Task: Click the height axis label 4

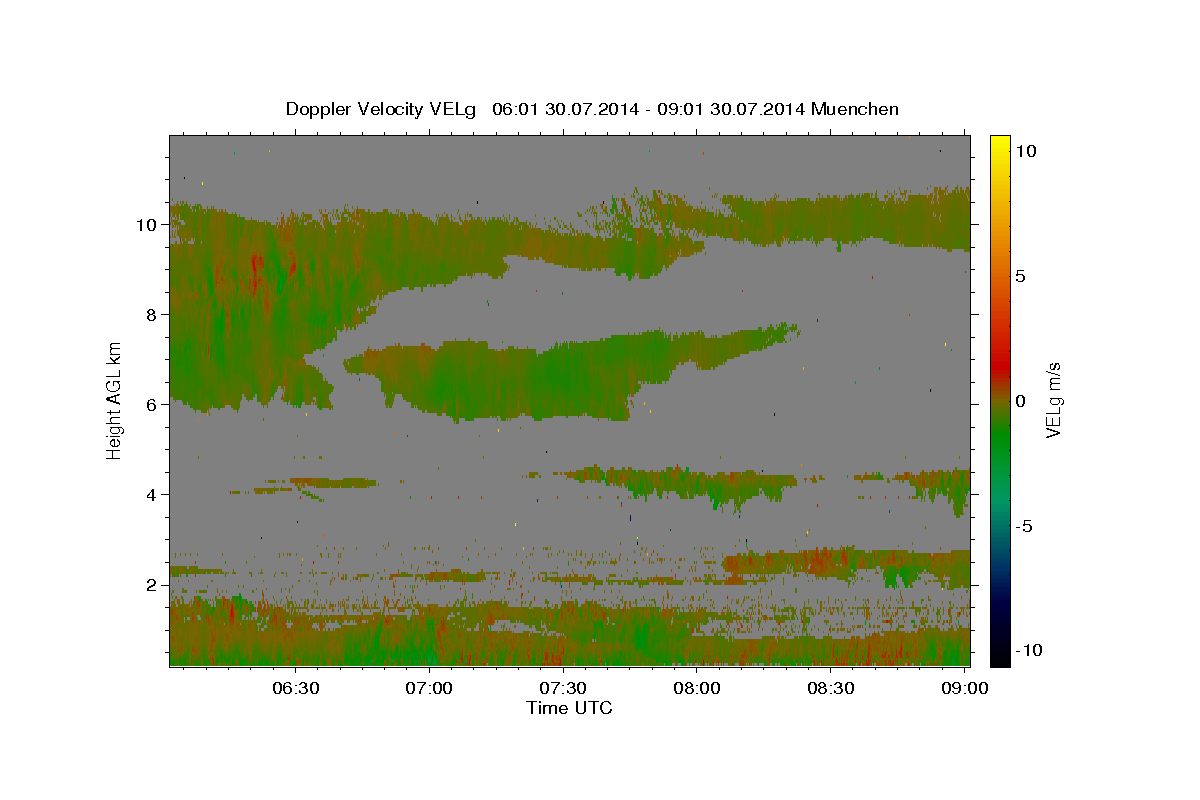Action: point(151,495)
